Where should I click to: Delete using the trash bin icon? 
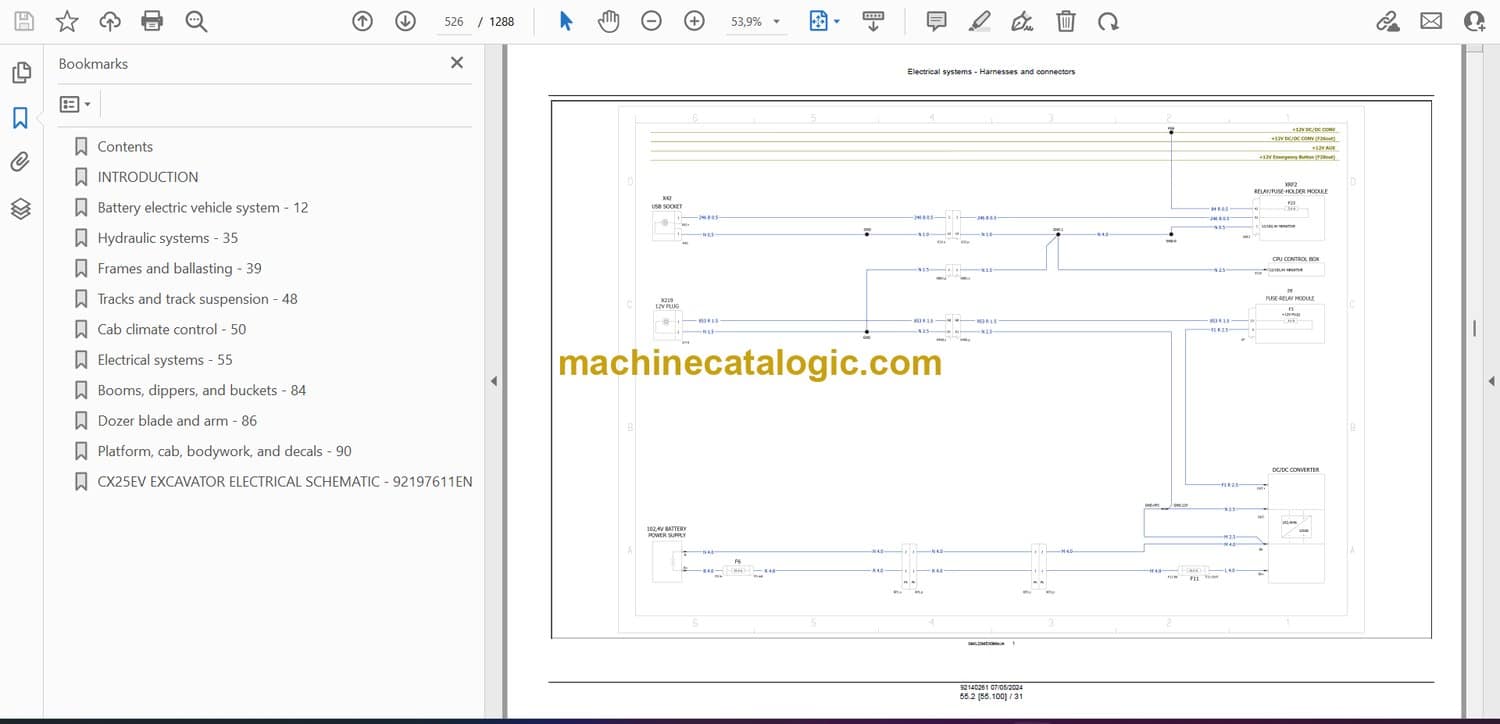coord(1066,21)
